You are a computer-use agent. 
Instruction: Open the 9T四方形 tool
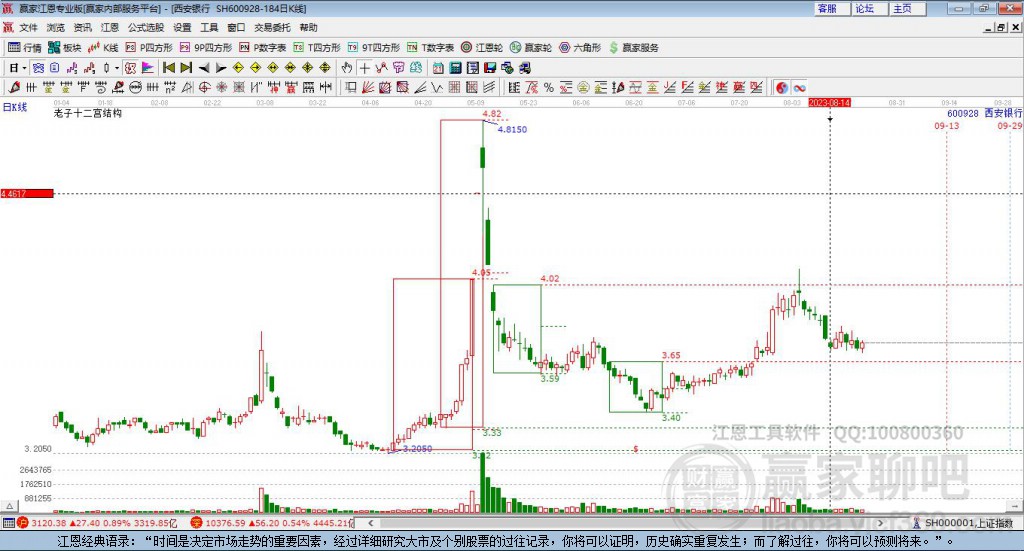point(374,48)
